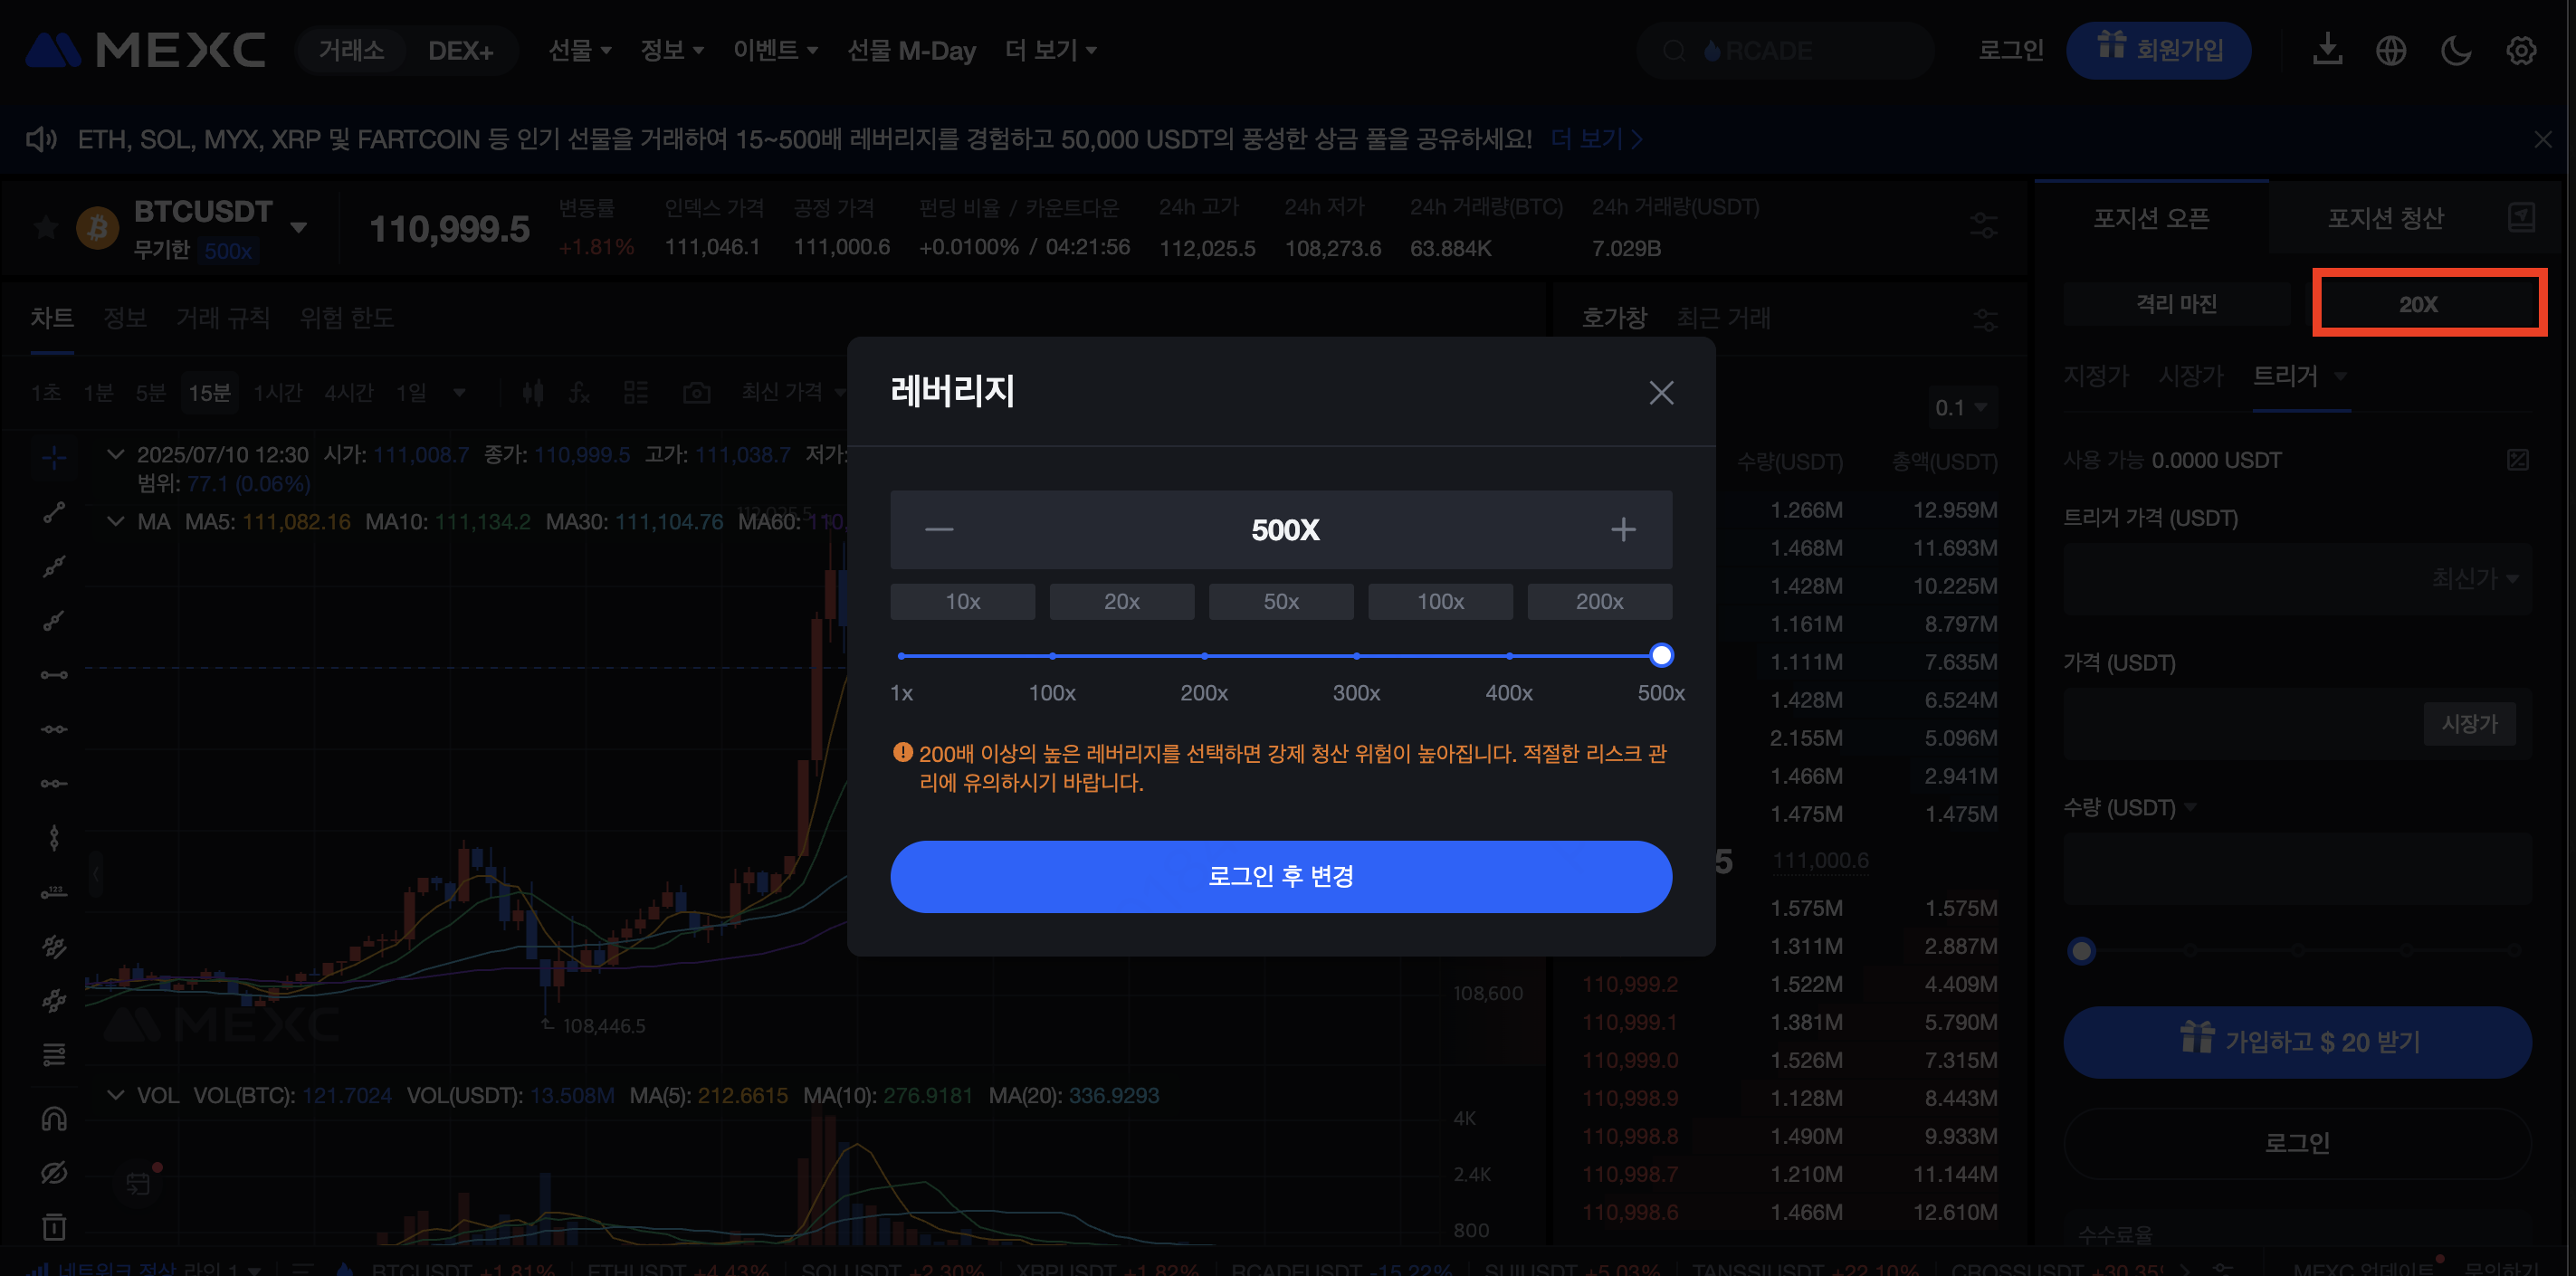Screen dimensions: 2576x1276
Task: Open the settings gear icon
Action: point(2520,50)
